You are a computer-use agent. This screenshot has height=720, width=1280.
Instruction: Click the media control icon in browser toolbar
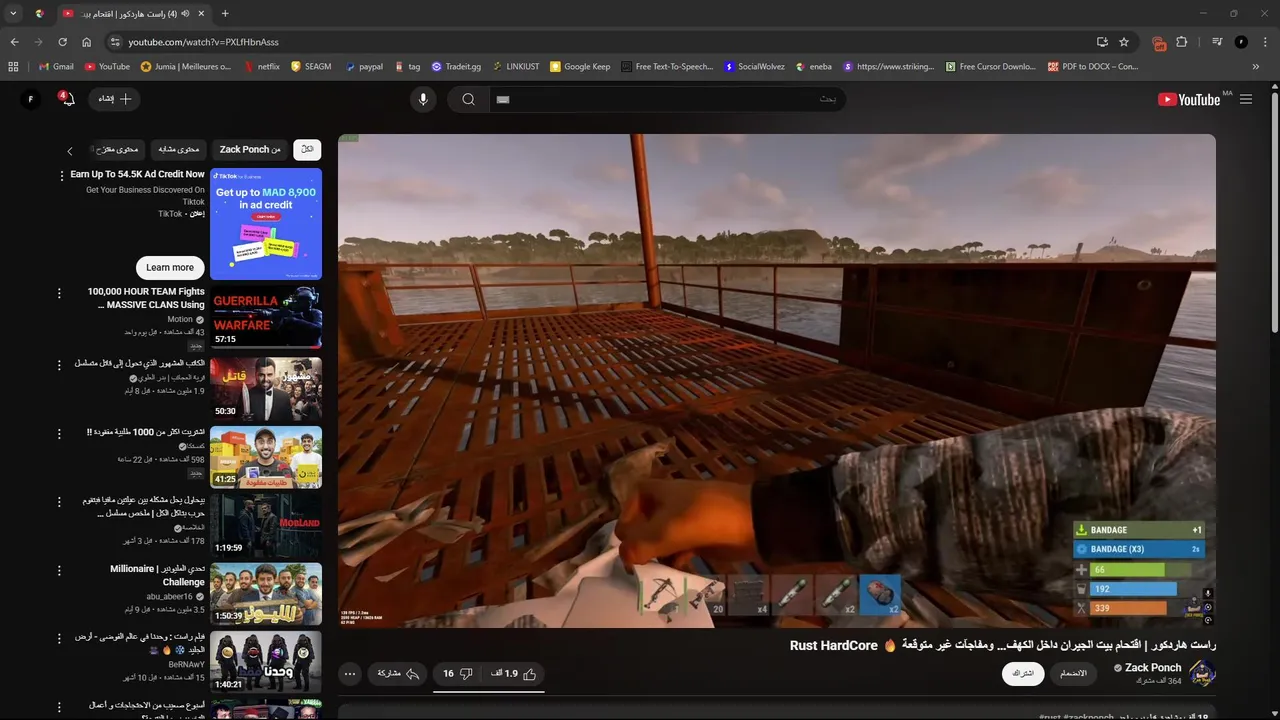coord(1217,42)
